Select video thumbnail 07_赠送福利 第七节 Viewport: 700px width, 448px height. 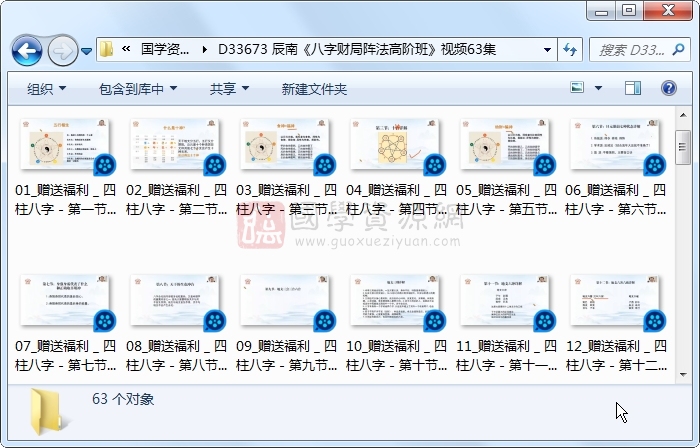[x=66, y=301]
